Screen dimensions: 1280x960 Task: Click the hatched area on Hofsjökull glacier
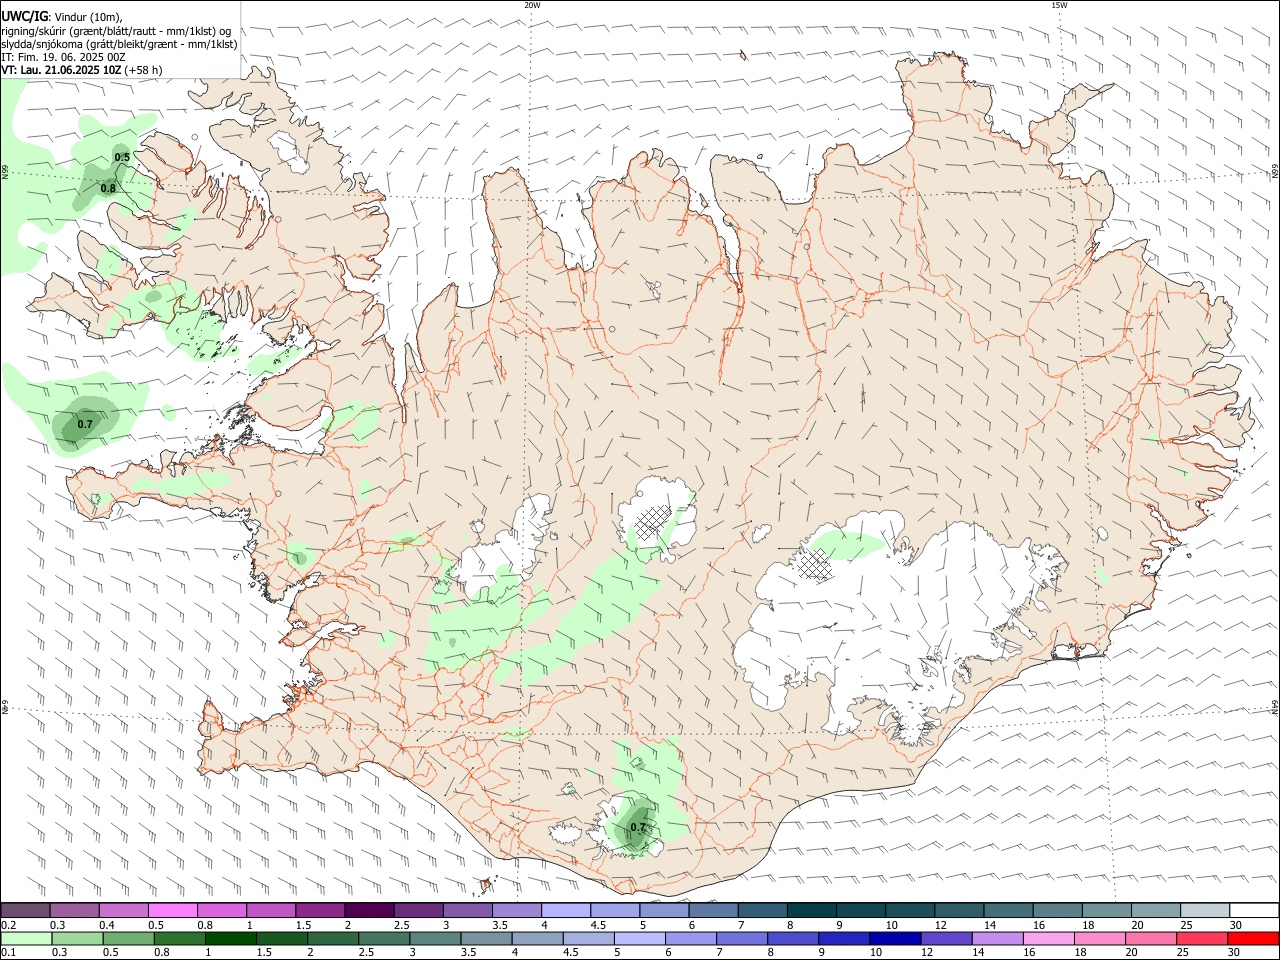pyautogui.click(x=653, y=523)
